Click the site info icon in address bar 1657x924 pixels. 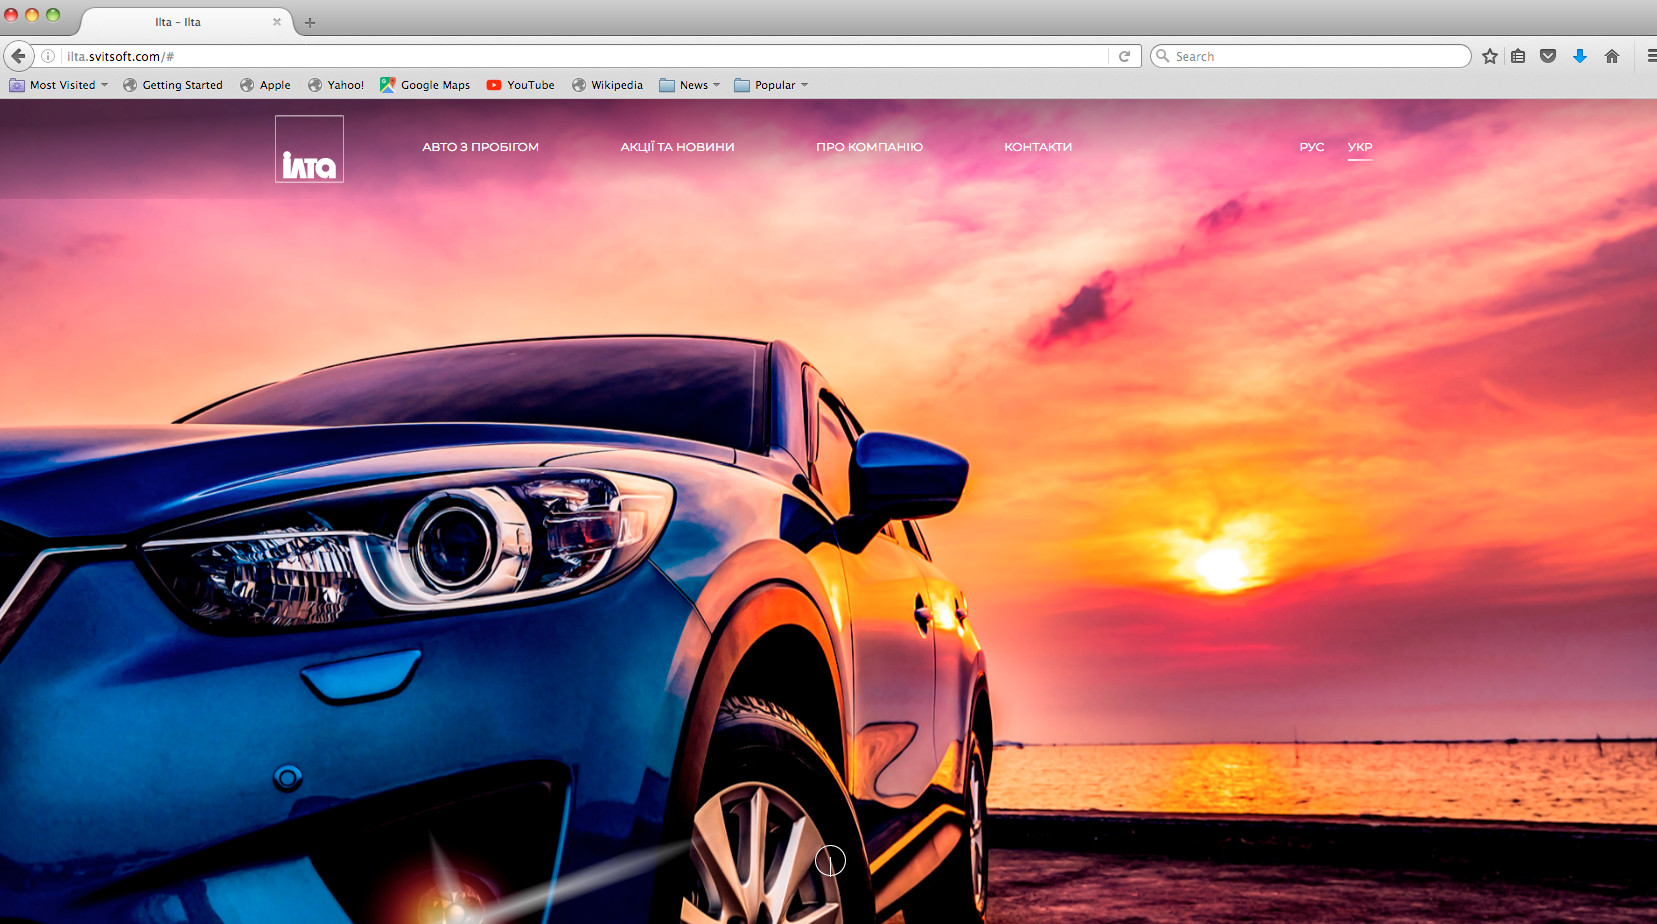[47, 56]
